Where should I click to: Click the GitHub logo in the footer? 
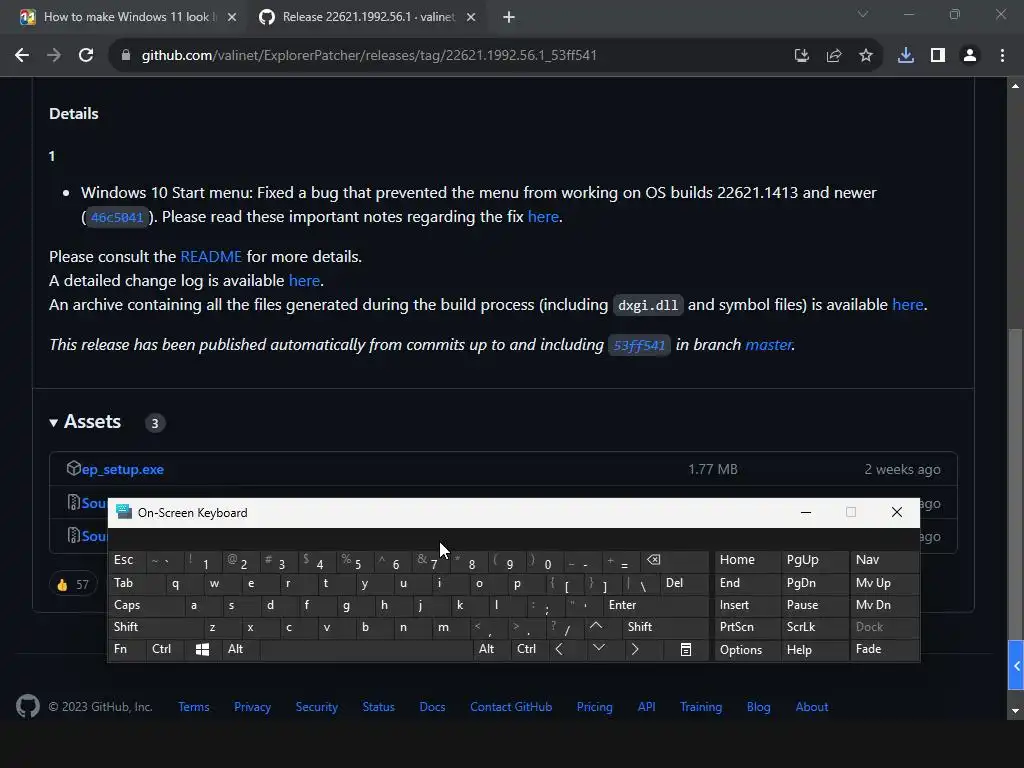coord(28,707)
